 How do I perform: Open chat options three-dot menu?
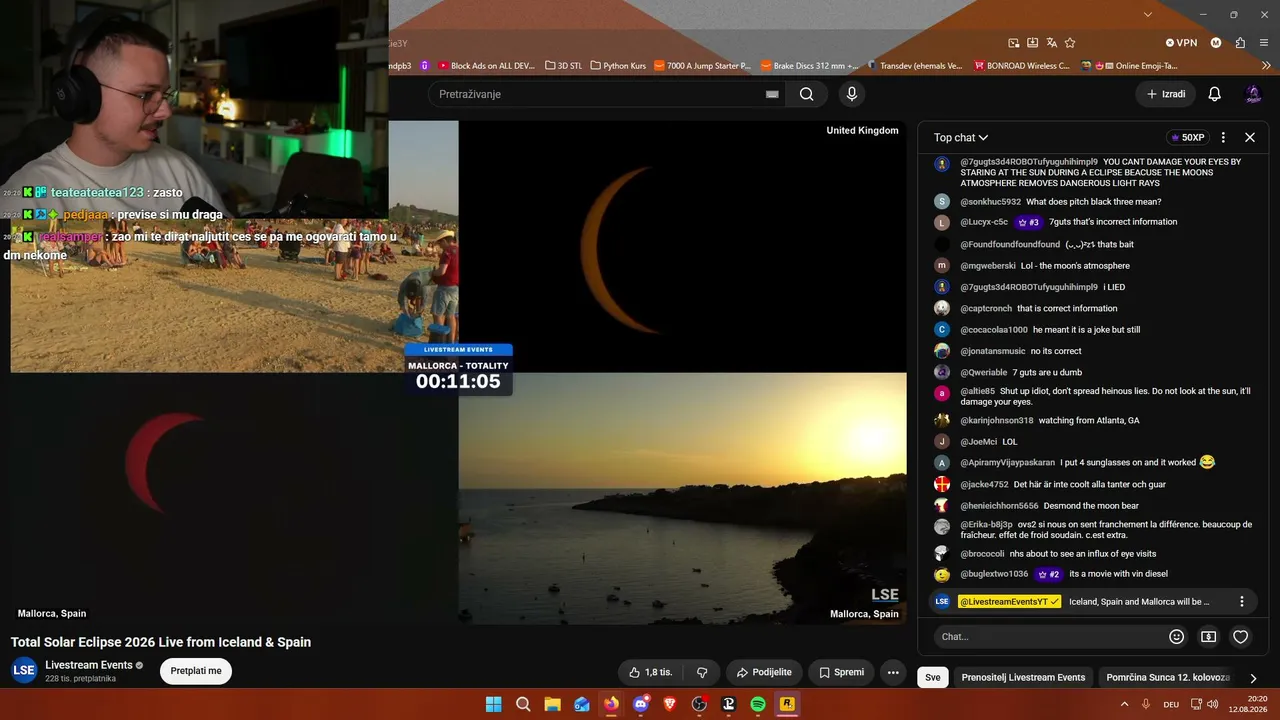1223,138
